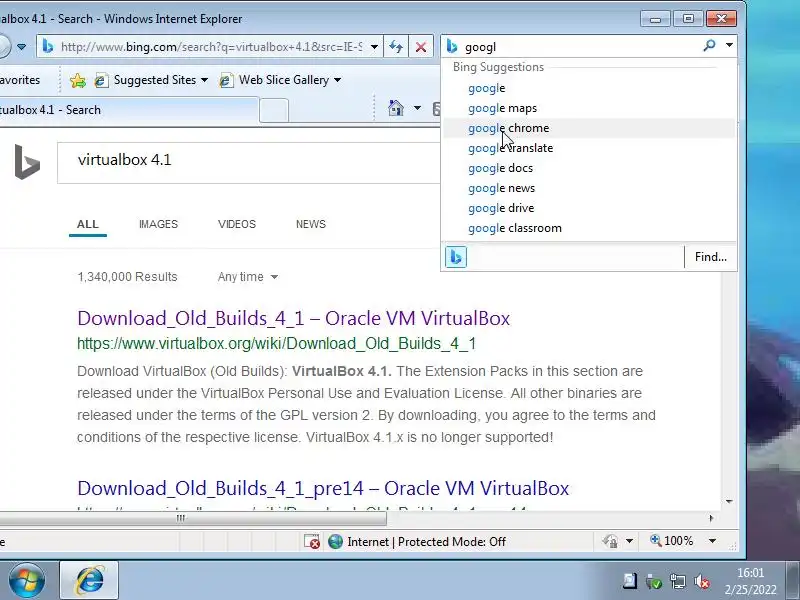The width and height of the screenshot is (800, 600).
Task: Switch to the VIDEOS results tab
Action: click(x=237, y=224)
